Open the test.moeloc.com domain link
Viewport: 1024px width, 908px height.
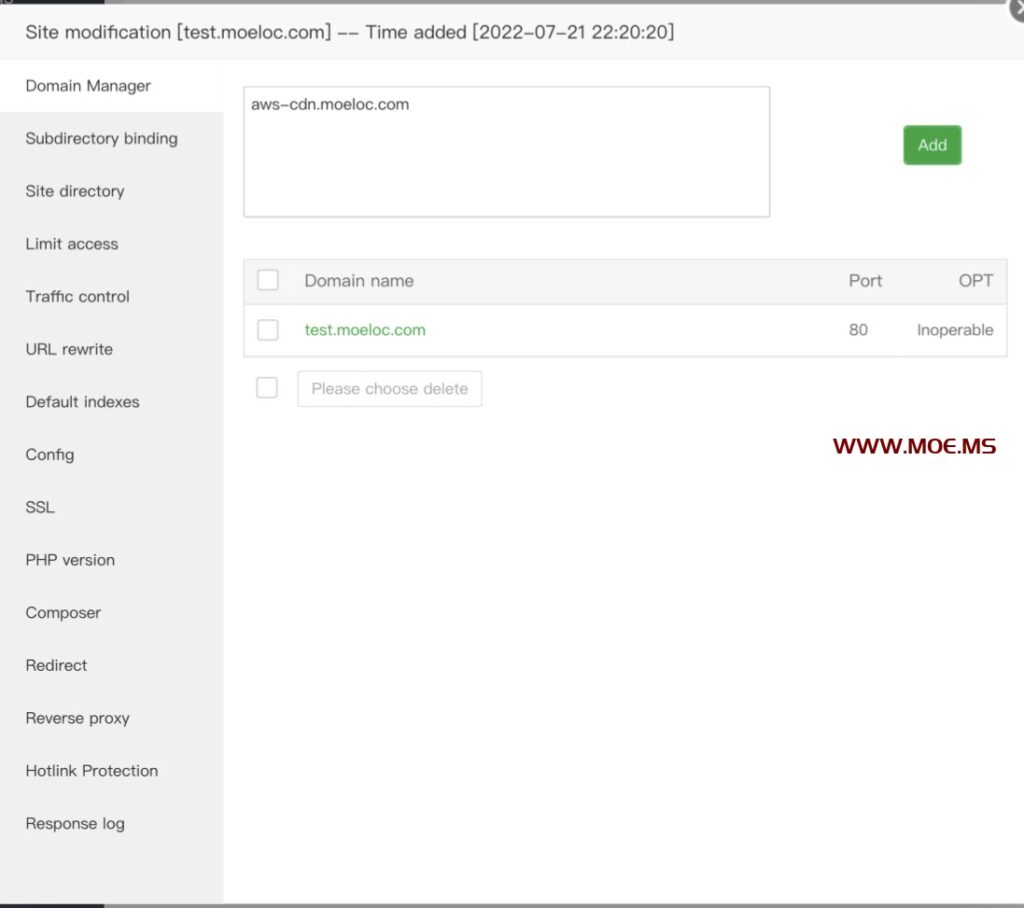[365, 330]
